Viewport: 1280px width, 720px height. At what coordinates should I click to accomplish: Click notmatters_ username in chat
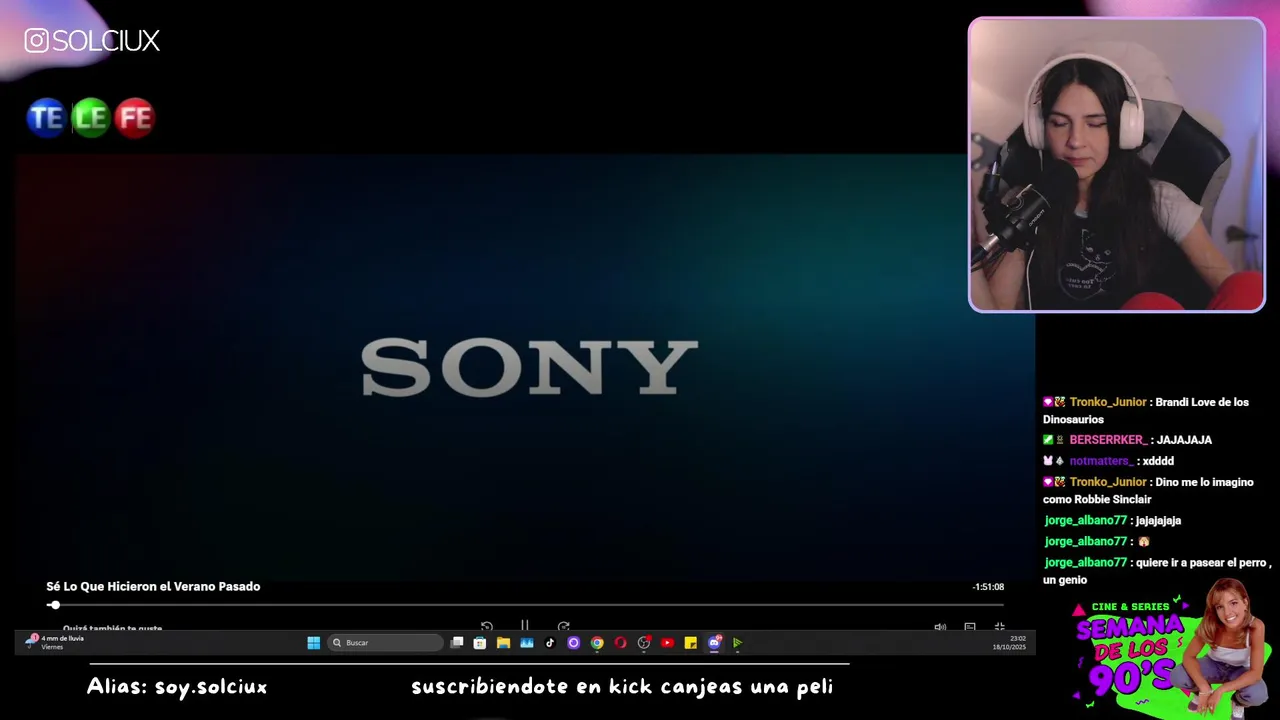coord(1101,461)
